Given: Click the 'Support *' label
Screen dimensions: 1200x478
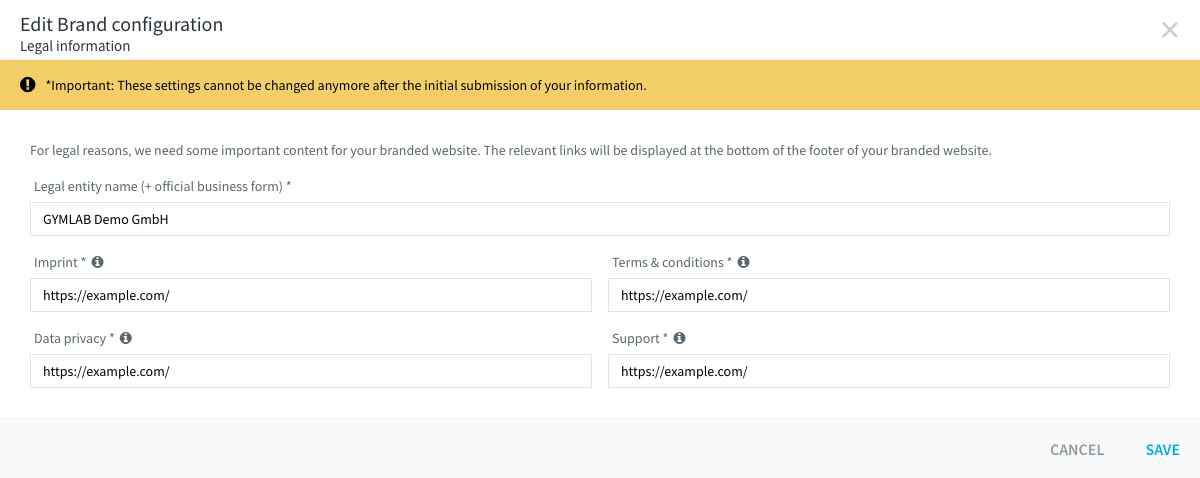Looking at the screenshot, I should (x=640, y=338).
